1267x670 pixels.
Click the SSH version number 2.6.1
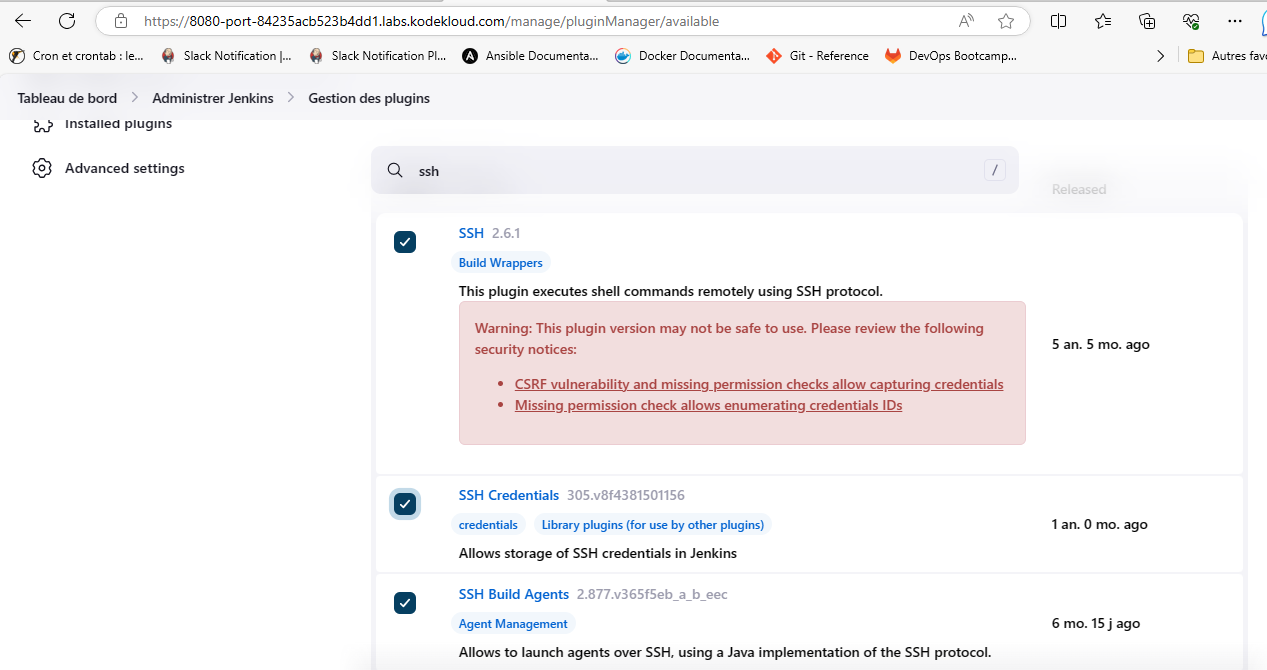pos(506,233)
